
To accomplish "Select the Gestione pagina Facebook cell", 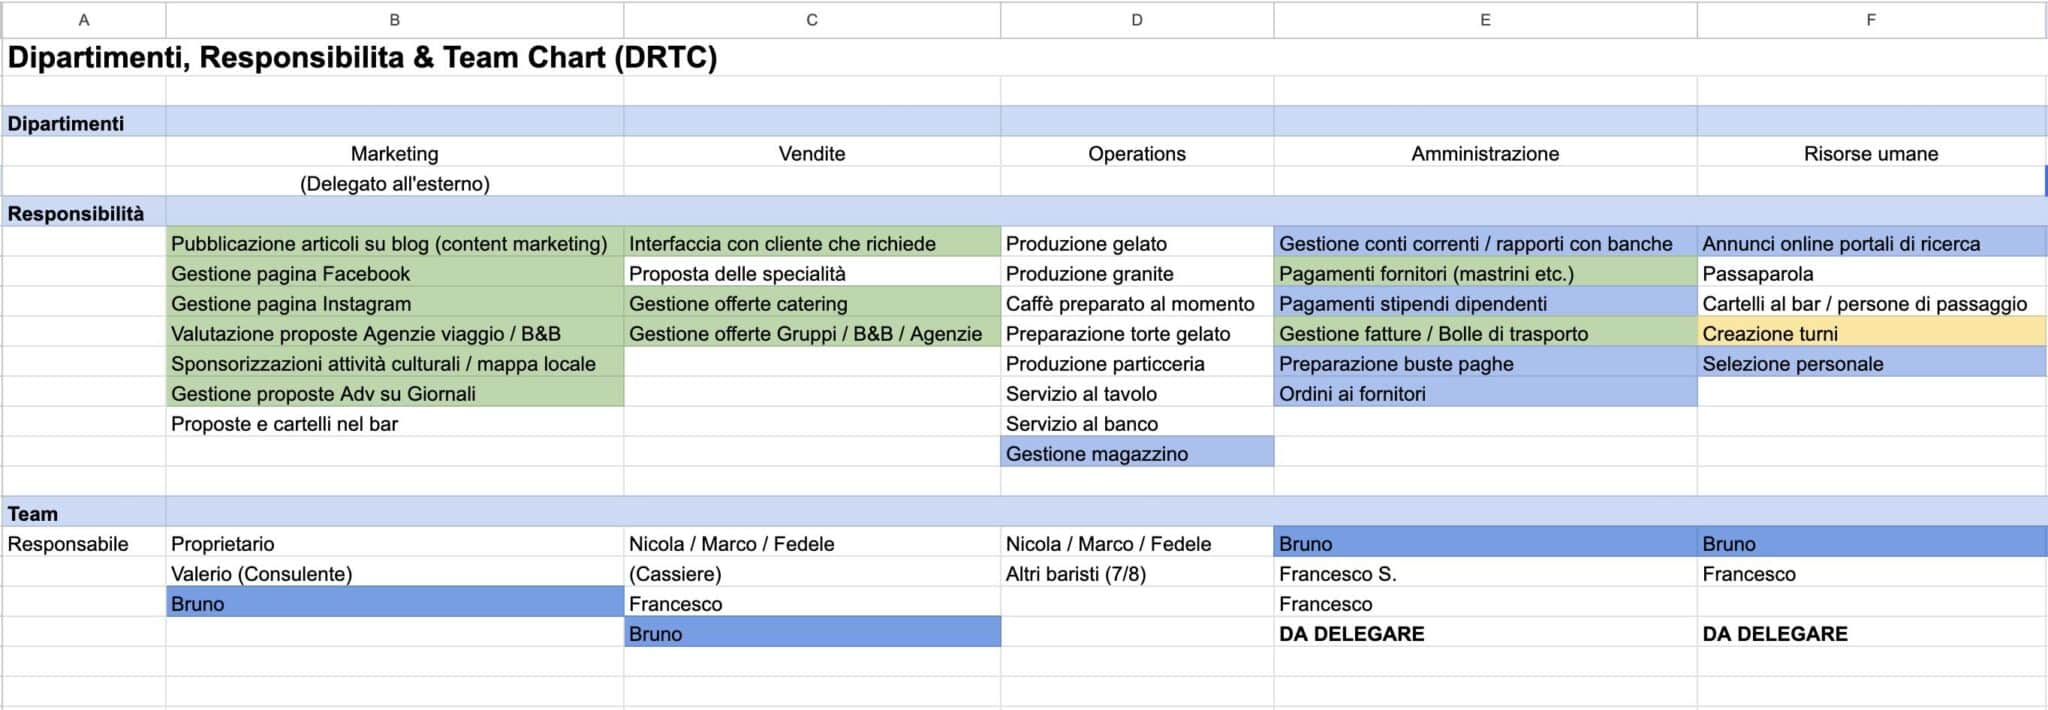I will [394, 273].
